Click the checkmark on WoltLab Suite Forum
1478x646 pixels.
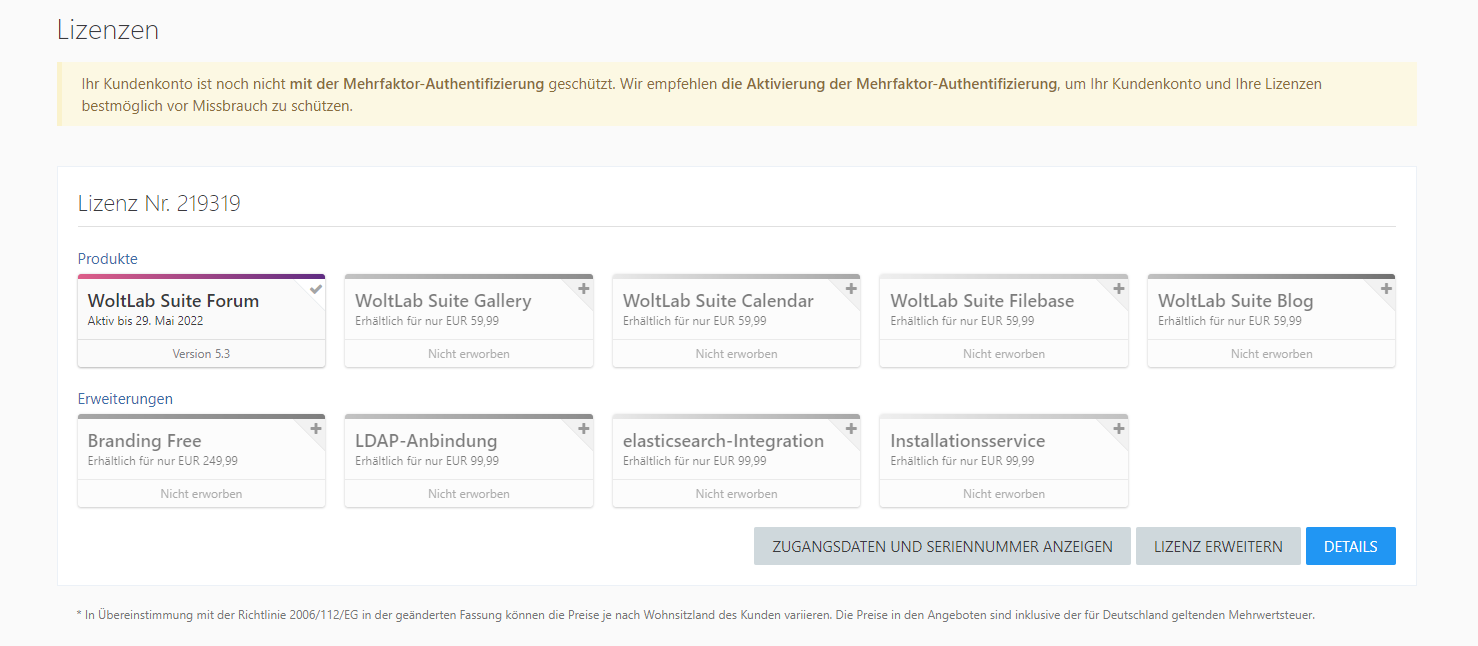316,289
